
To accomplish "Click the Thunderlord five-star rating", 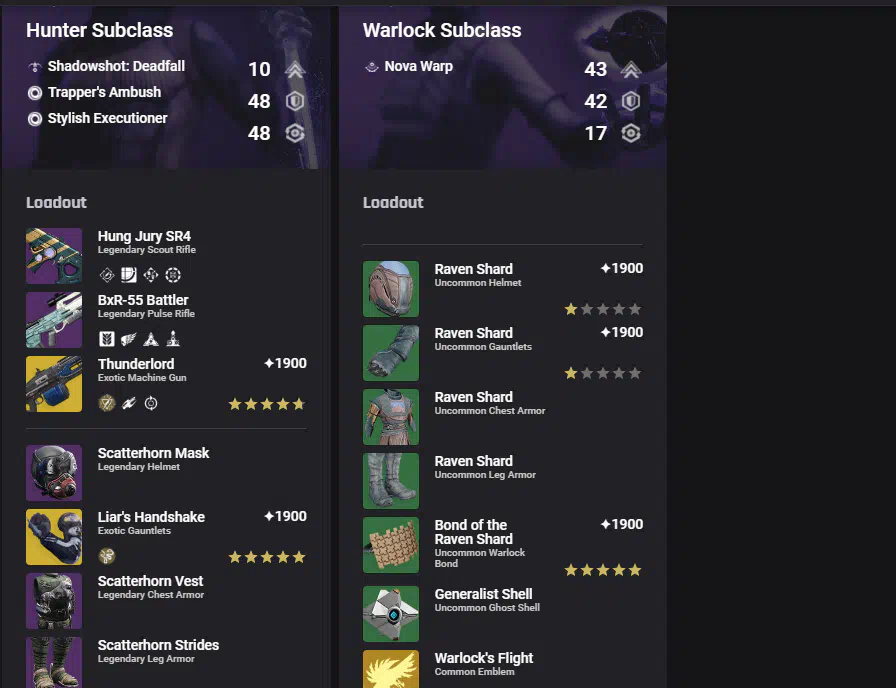I will (x=267, y=405).
